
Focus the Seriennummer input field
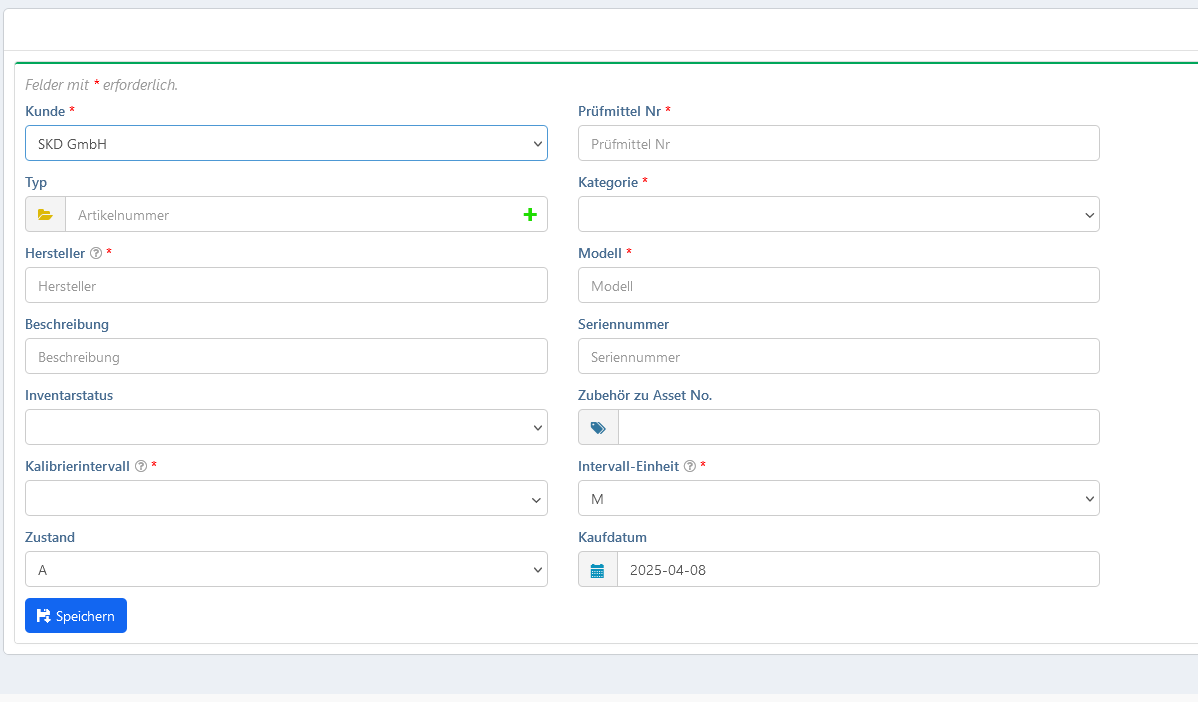coord(838,356)
